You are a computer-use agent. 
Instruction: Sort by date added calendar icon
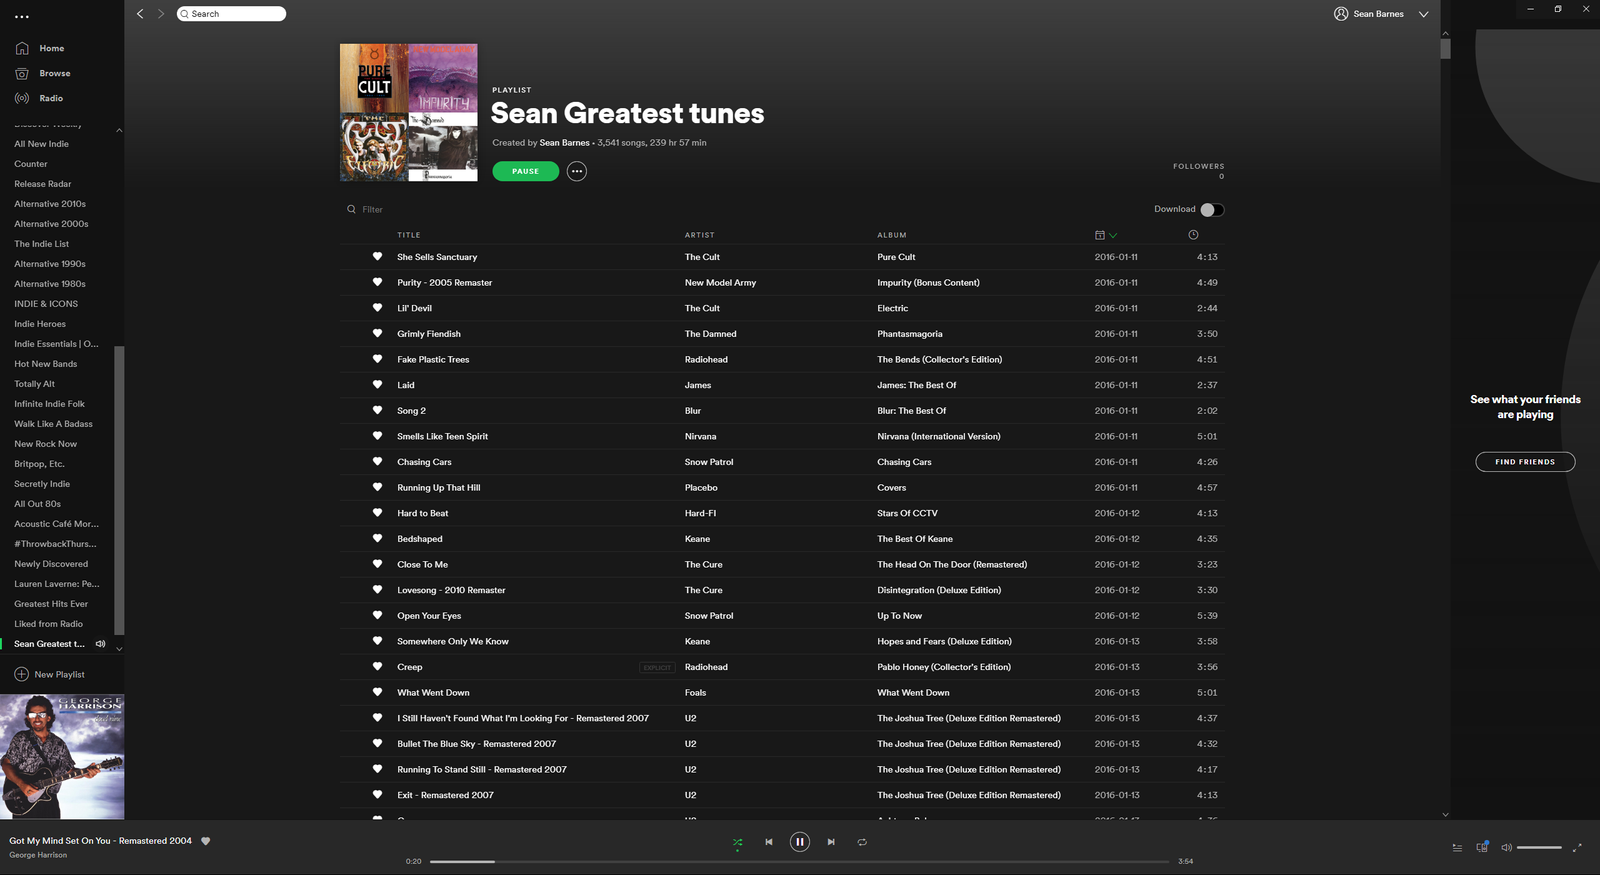click(x=1100, y=235)
